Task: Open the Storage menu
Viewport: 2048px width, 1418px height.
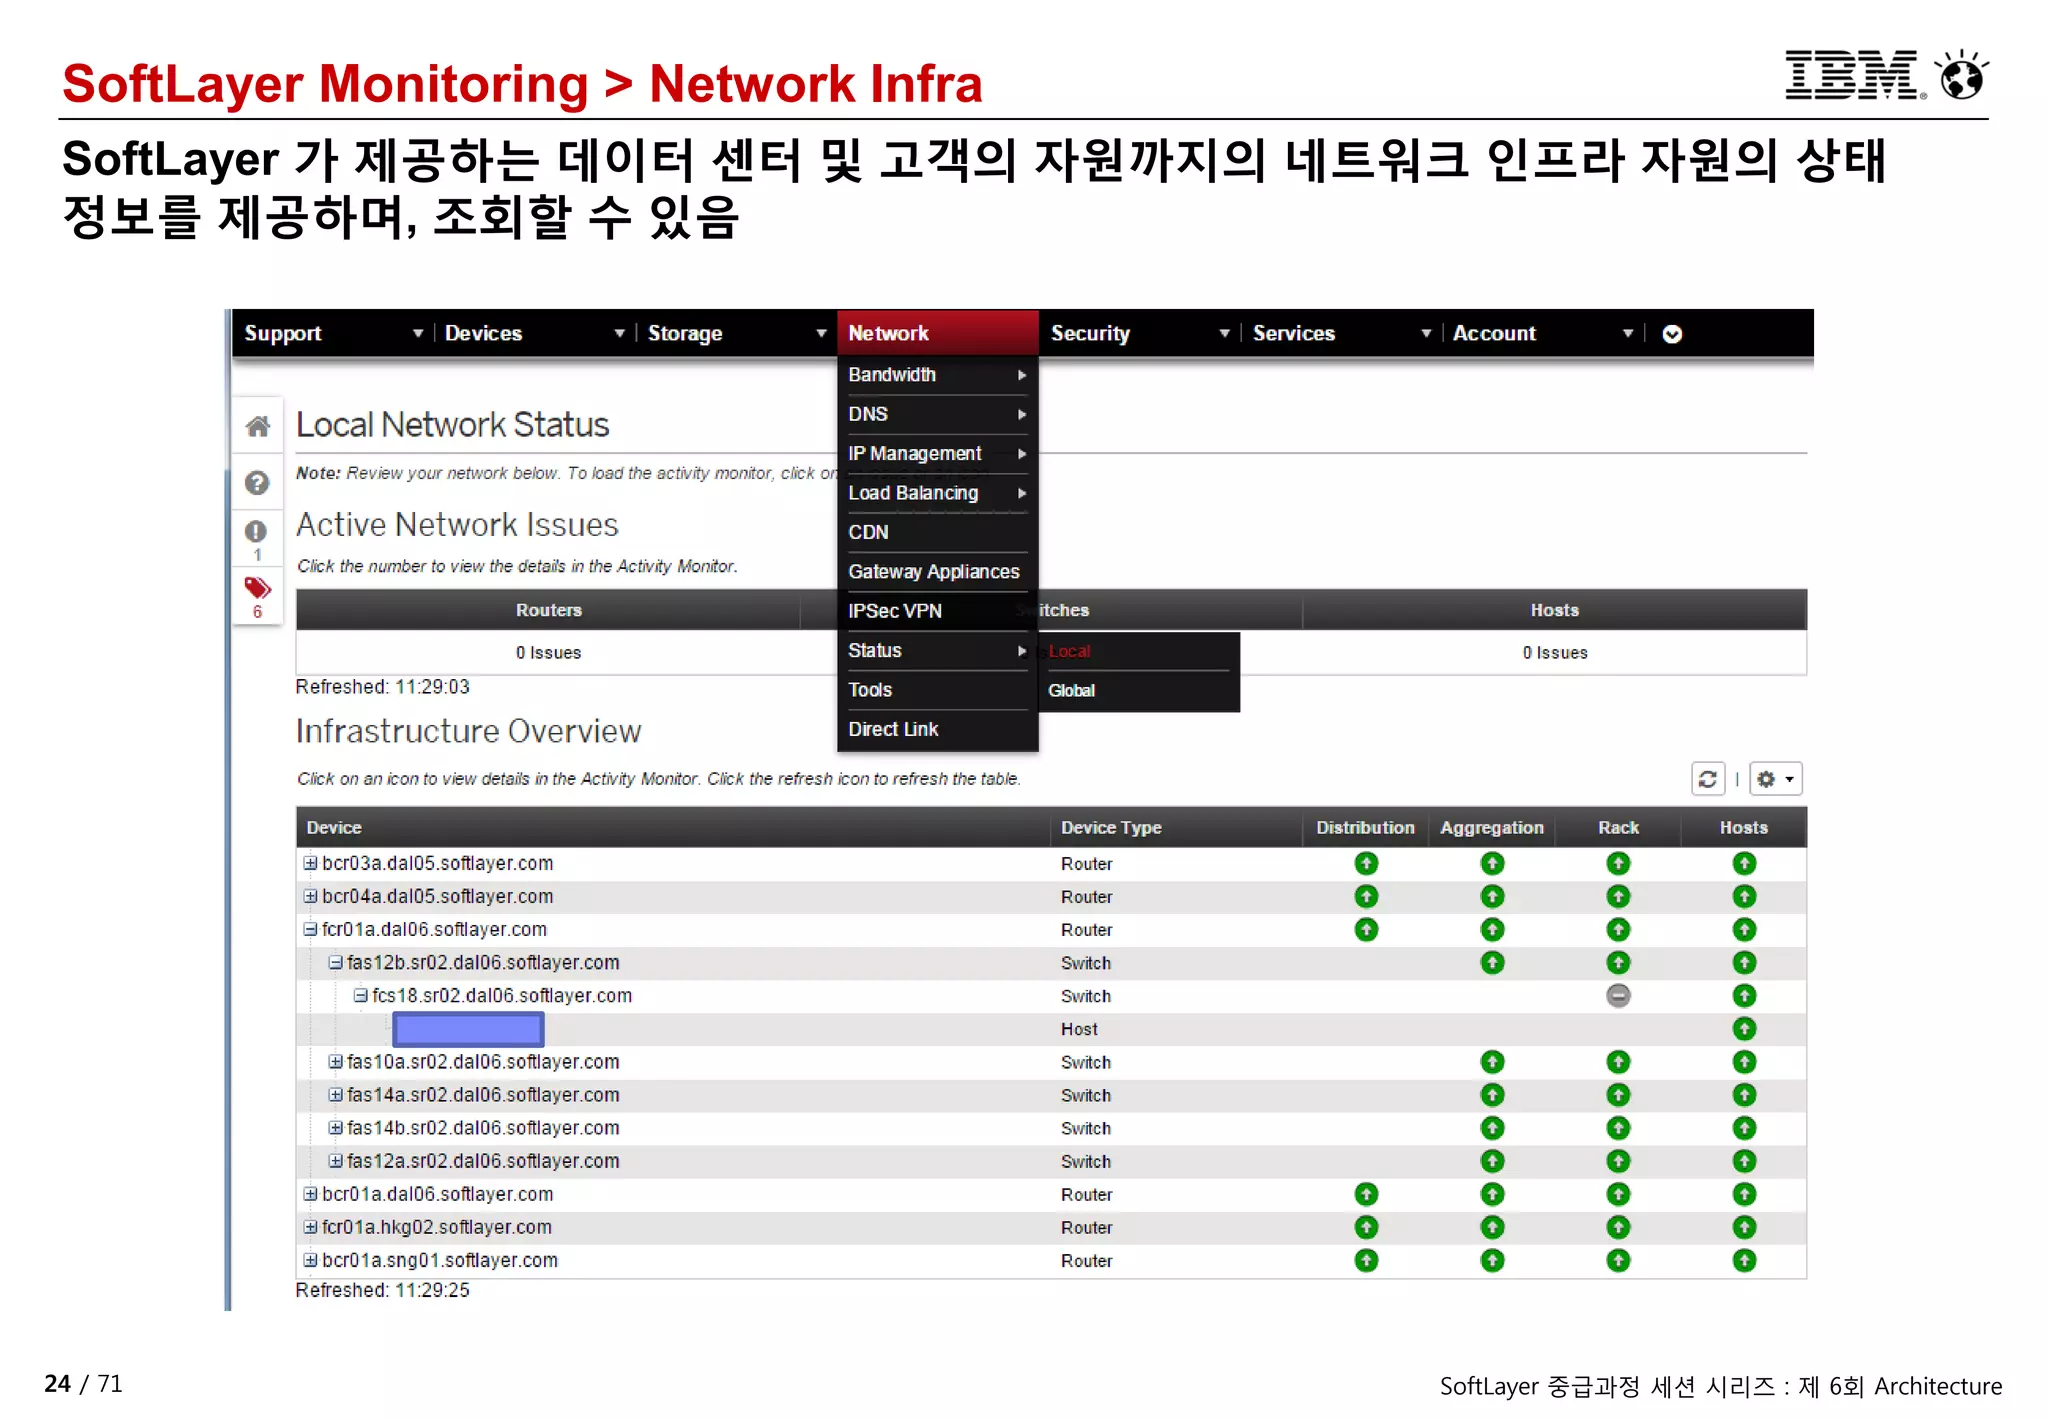Action: point(736,333)
